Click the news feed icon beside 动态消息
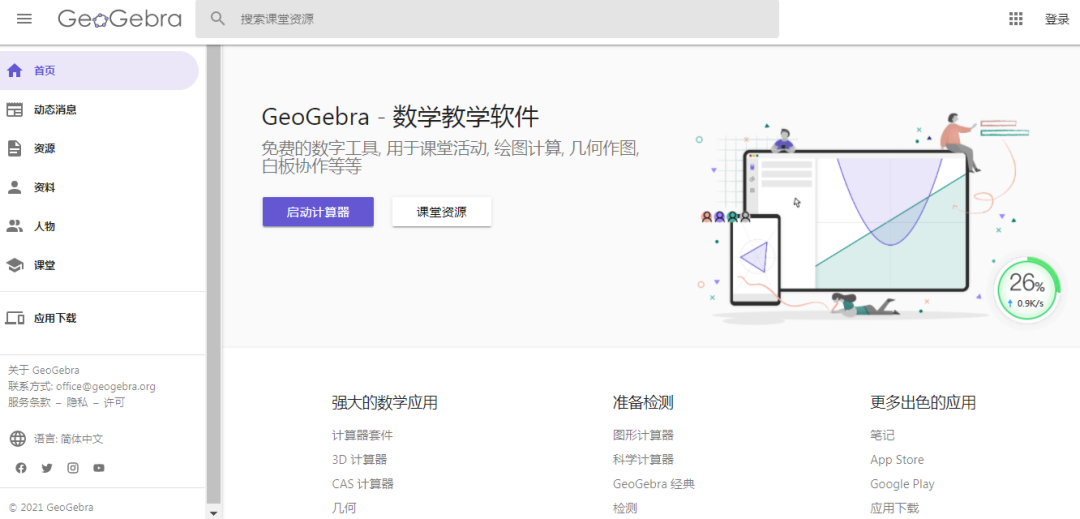 click(x=14, y=109)
